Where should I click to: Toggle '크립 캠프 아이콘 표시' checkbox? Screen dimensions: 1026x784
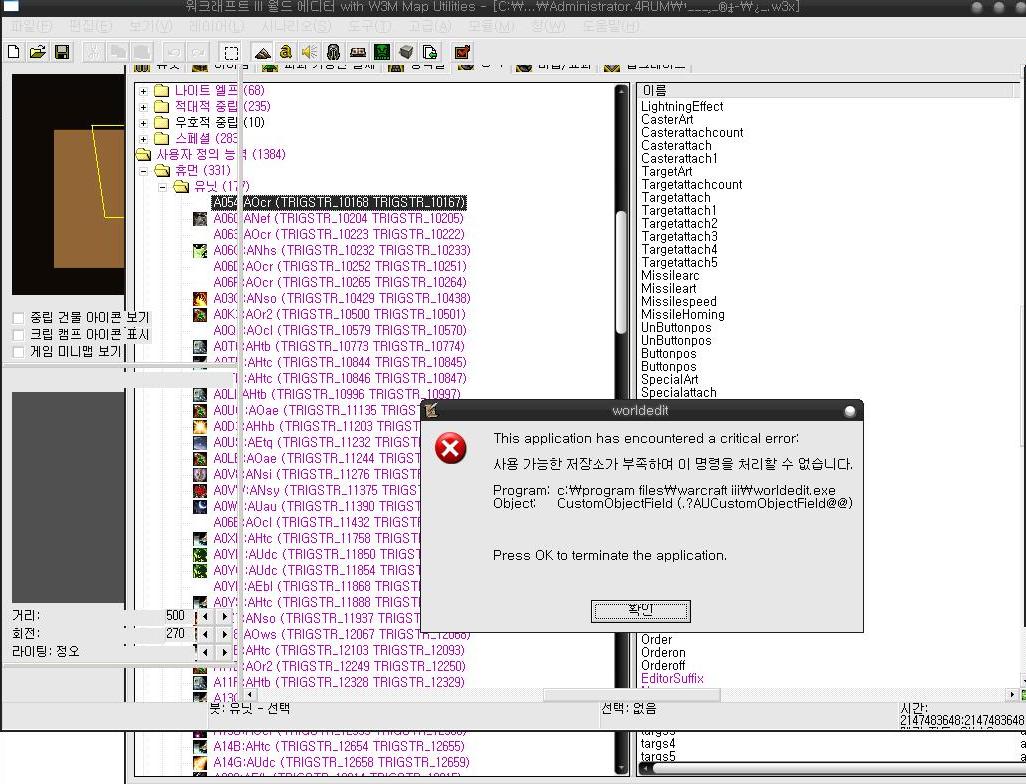pos(18,335)
